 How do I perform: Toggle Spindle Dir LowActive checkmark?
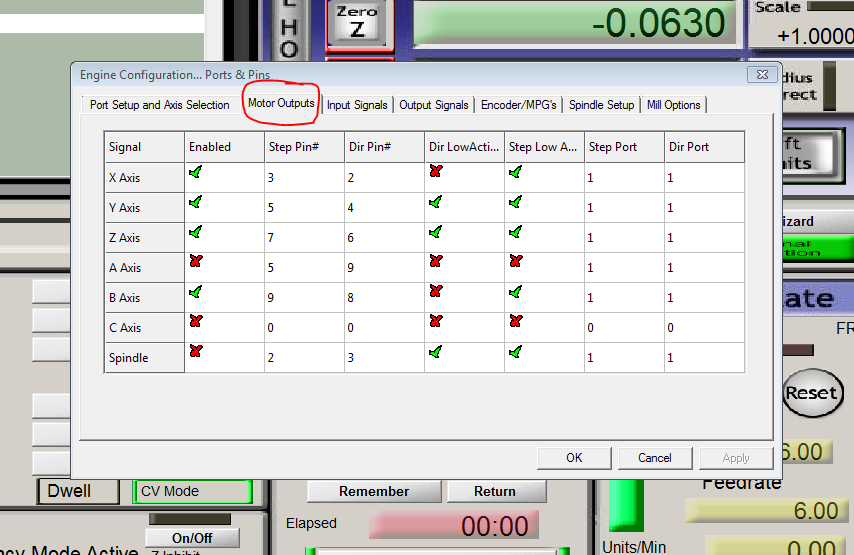click(435, 352)
